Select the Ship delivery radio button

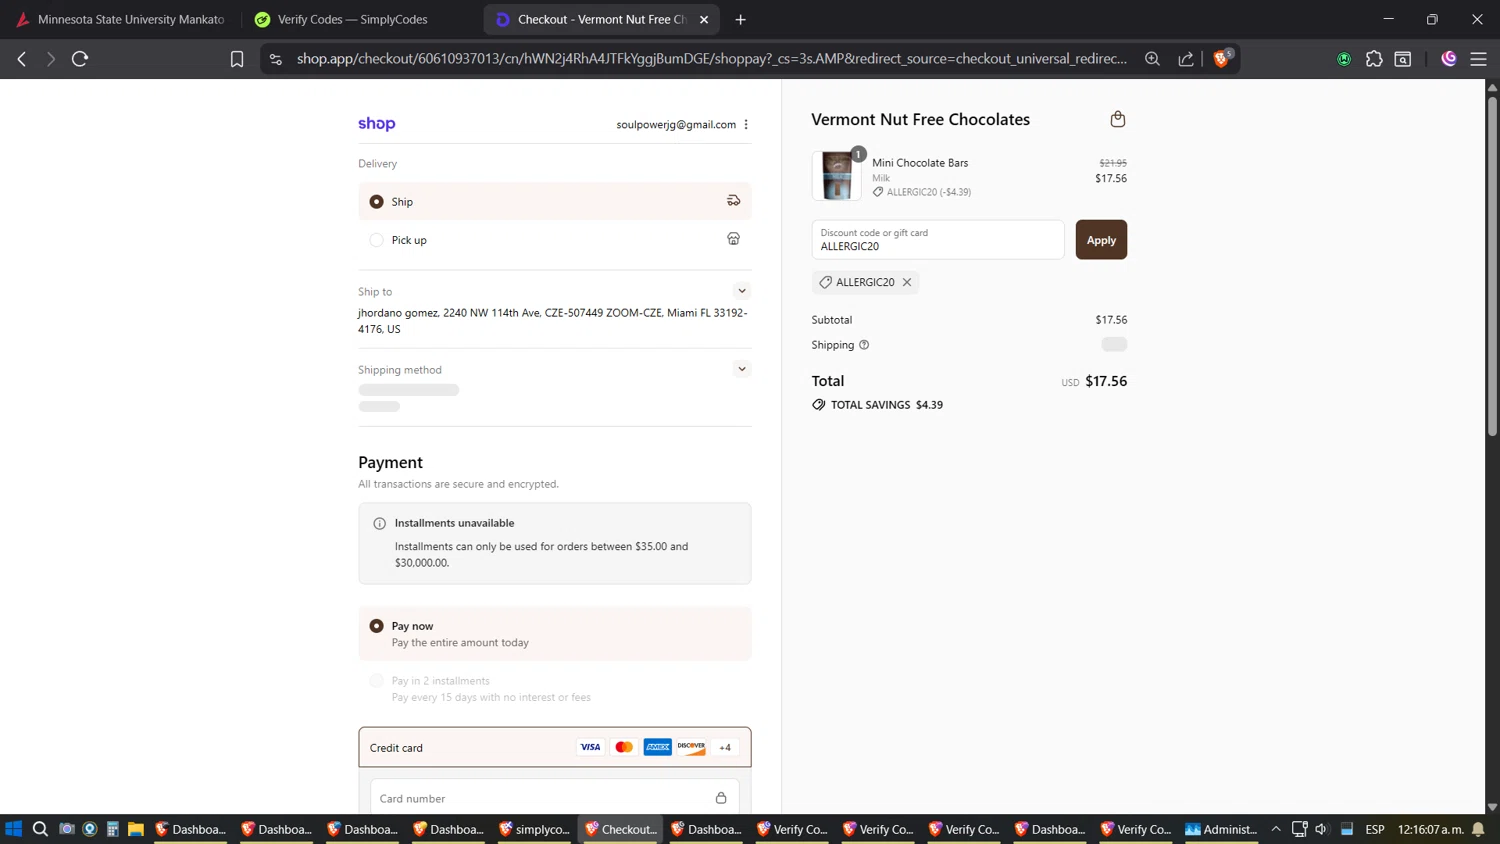pyautogui.click(x=376, y=201)
